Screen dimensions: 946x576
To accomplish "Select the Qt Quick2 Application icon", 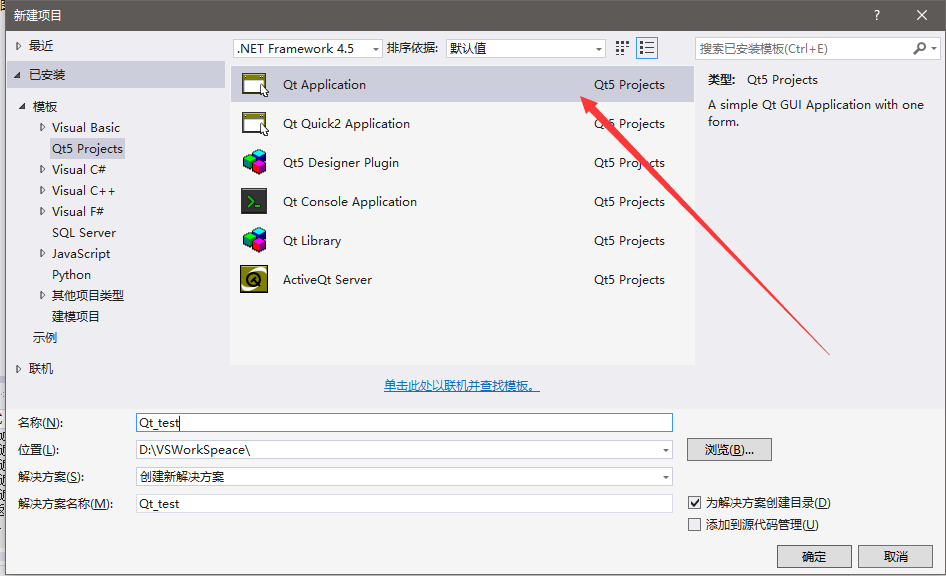I will pos(255,124).
